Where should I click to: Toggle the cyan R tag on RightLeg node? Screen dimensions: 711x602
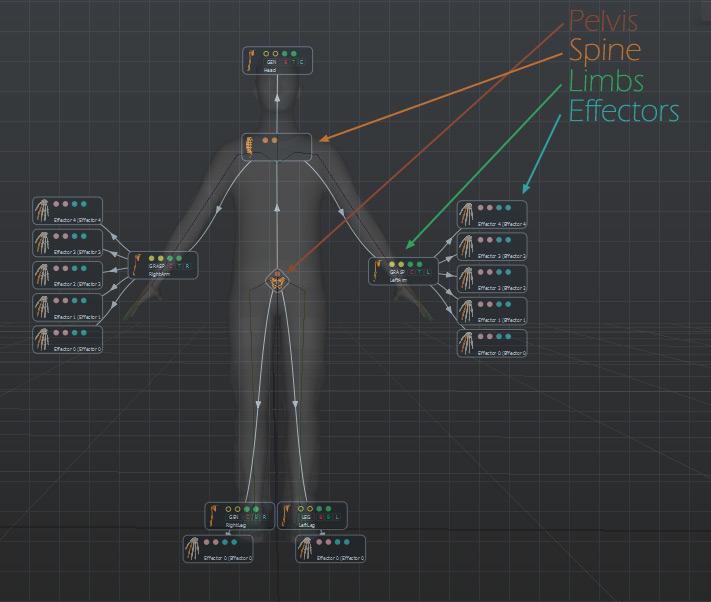pyautogui.click(x=264, y=517)
